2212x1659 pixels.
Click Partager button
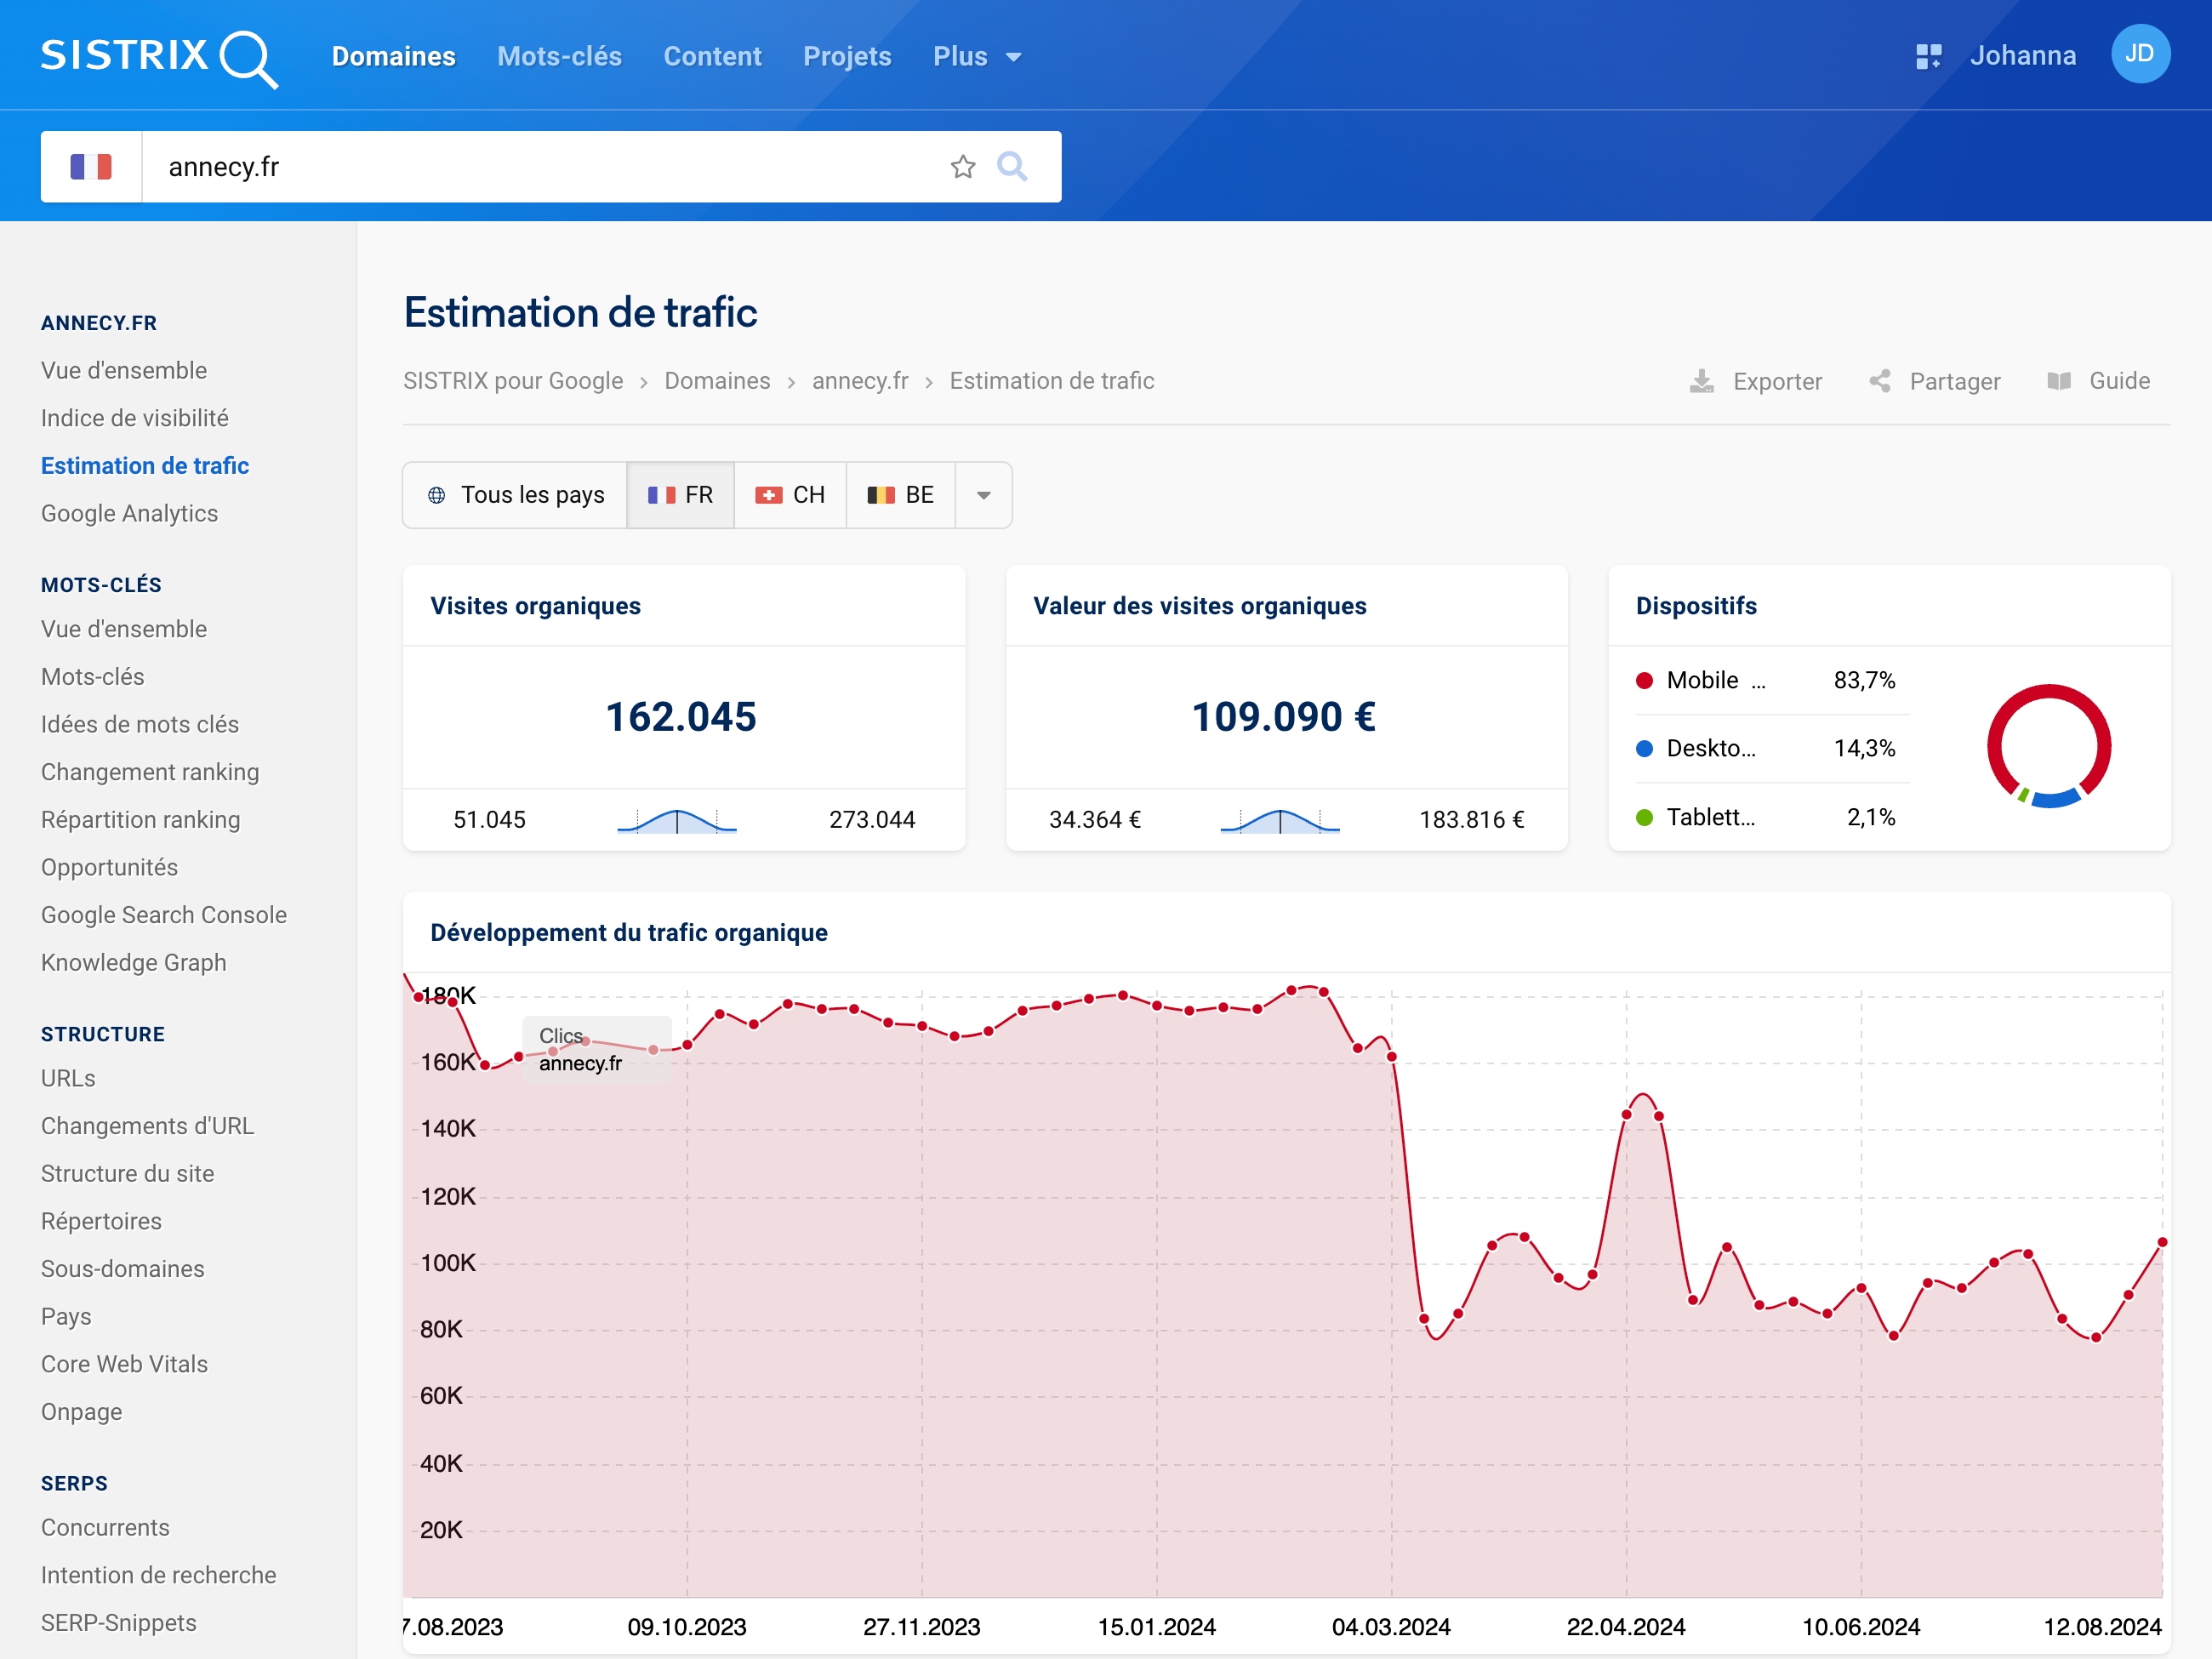pyautogui.click(x=1934, y=381)
